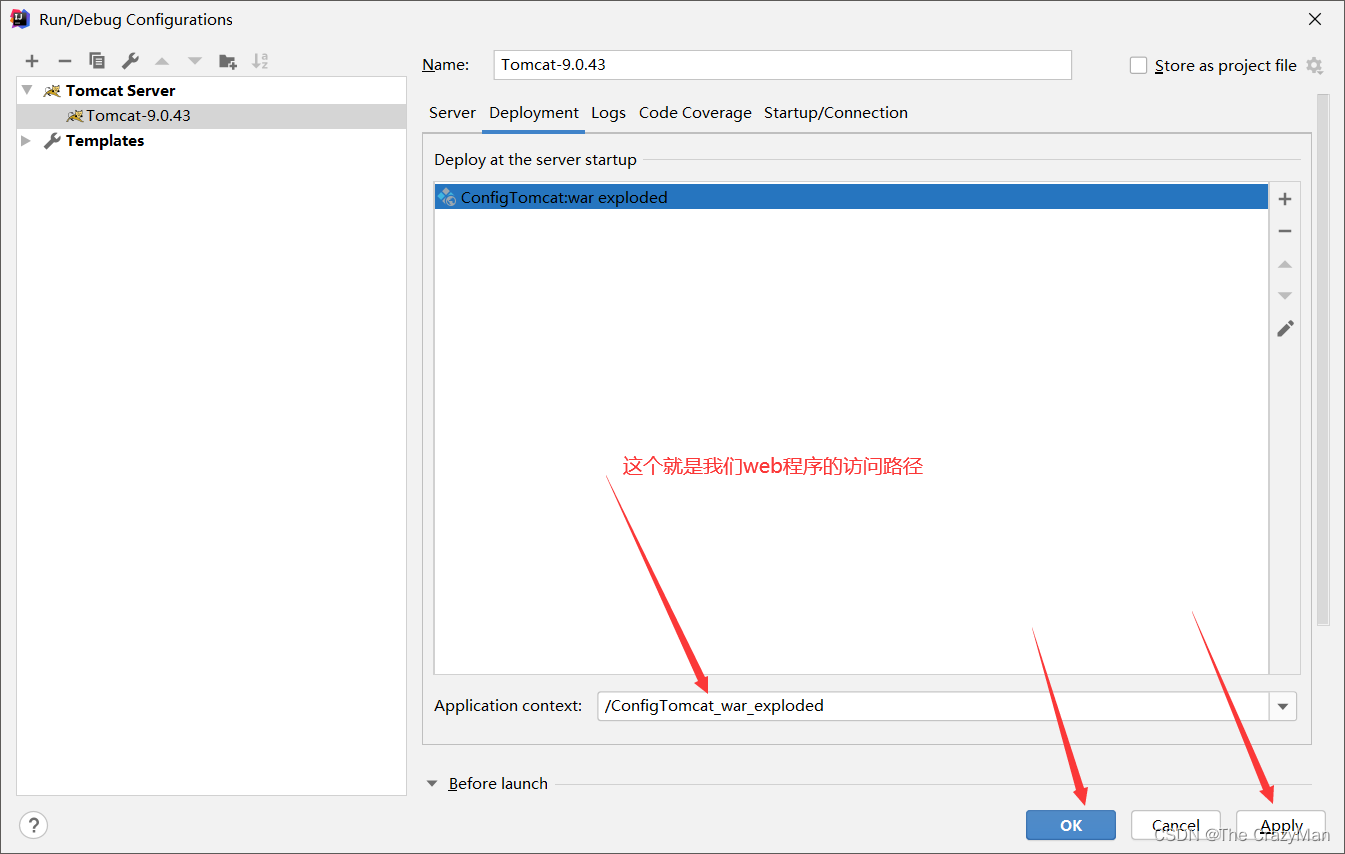Image resolution: width=1345 pixels, height=854 pixels.
Task: Open the edit templates wrench icon
Action: (130, 61)
